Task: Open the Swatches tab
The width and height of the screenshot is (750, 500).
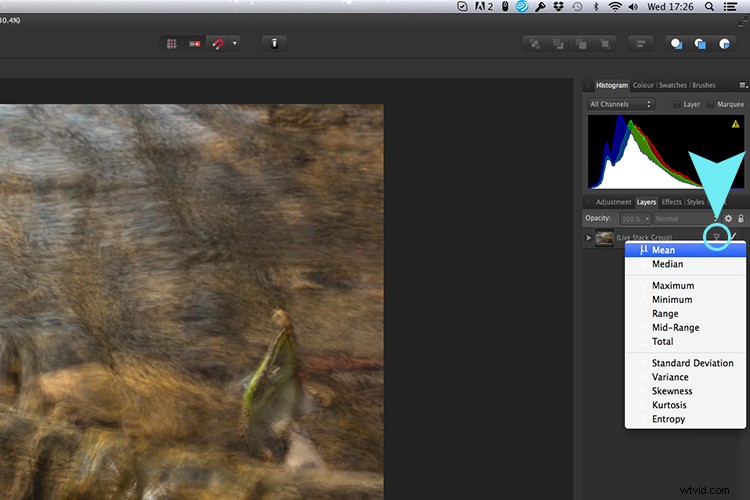Action: (673, 85)
